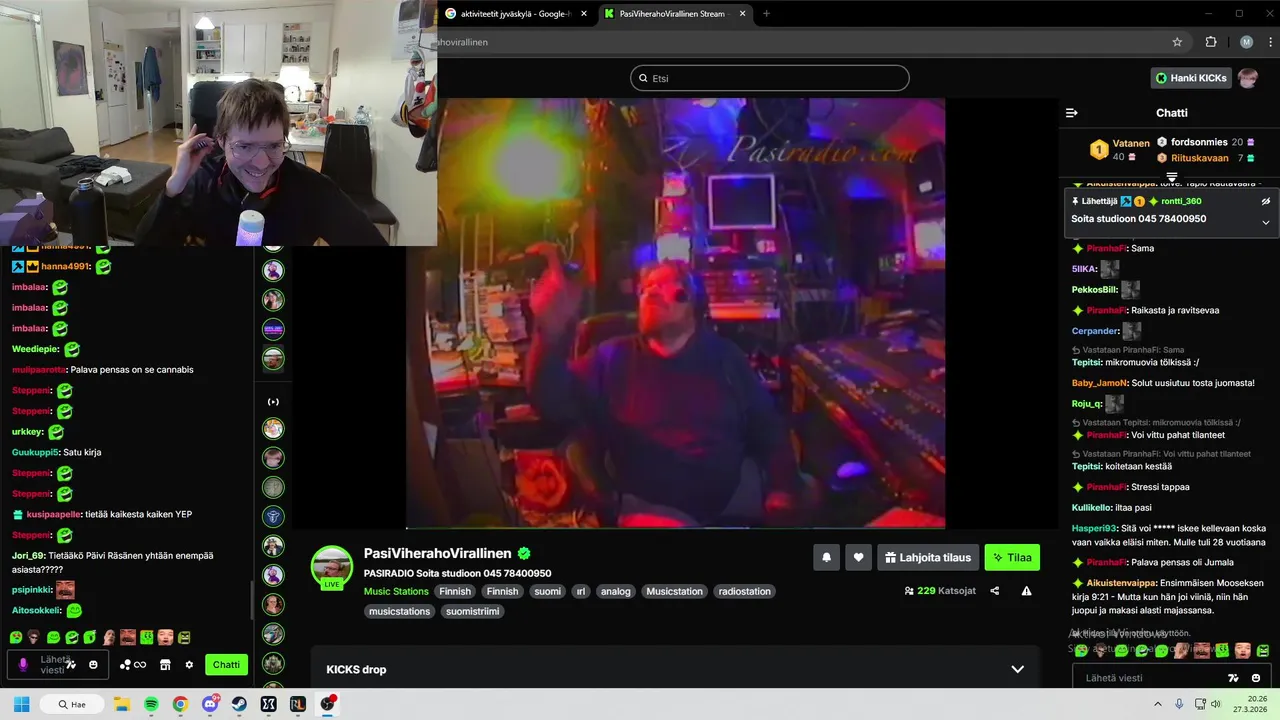Open the Chrome extensions puzzle icon

click(1211, 42)
